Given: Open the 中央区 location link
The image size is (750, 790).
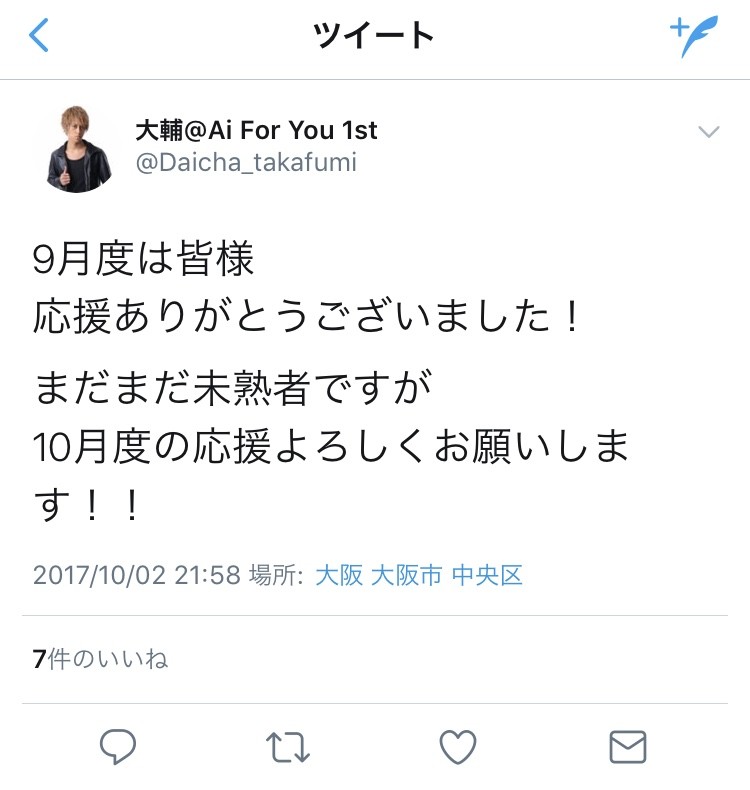Looking at the screenshot, I should tap(487, 575).
